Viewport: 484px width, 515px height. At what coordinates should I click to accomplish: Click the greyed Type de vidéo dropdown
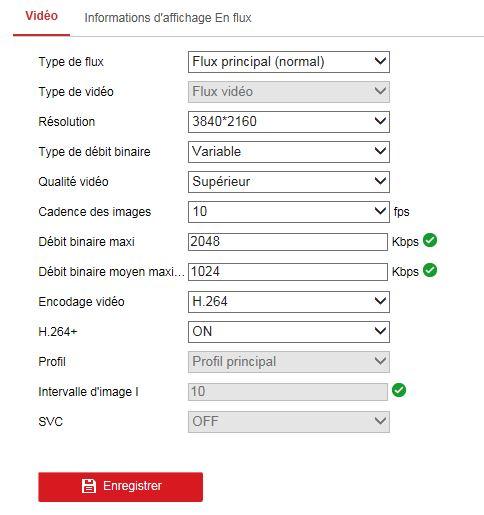289,92
